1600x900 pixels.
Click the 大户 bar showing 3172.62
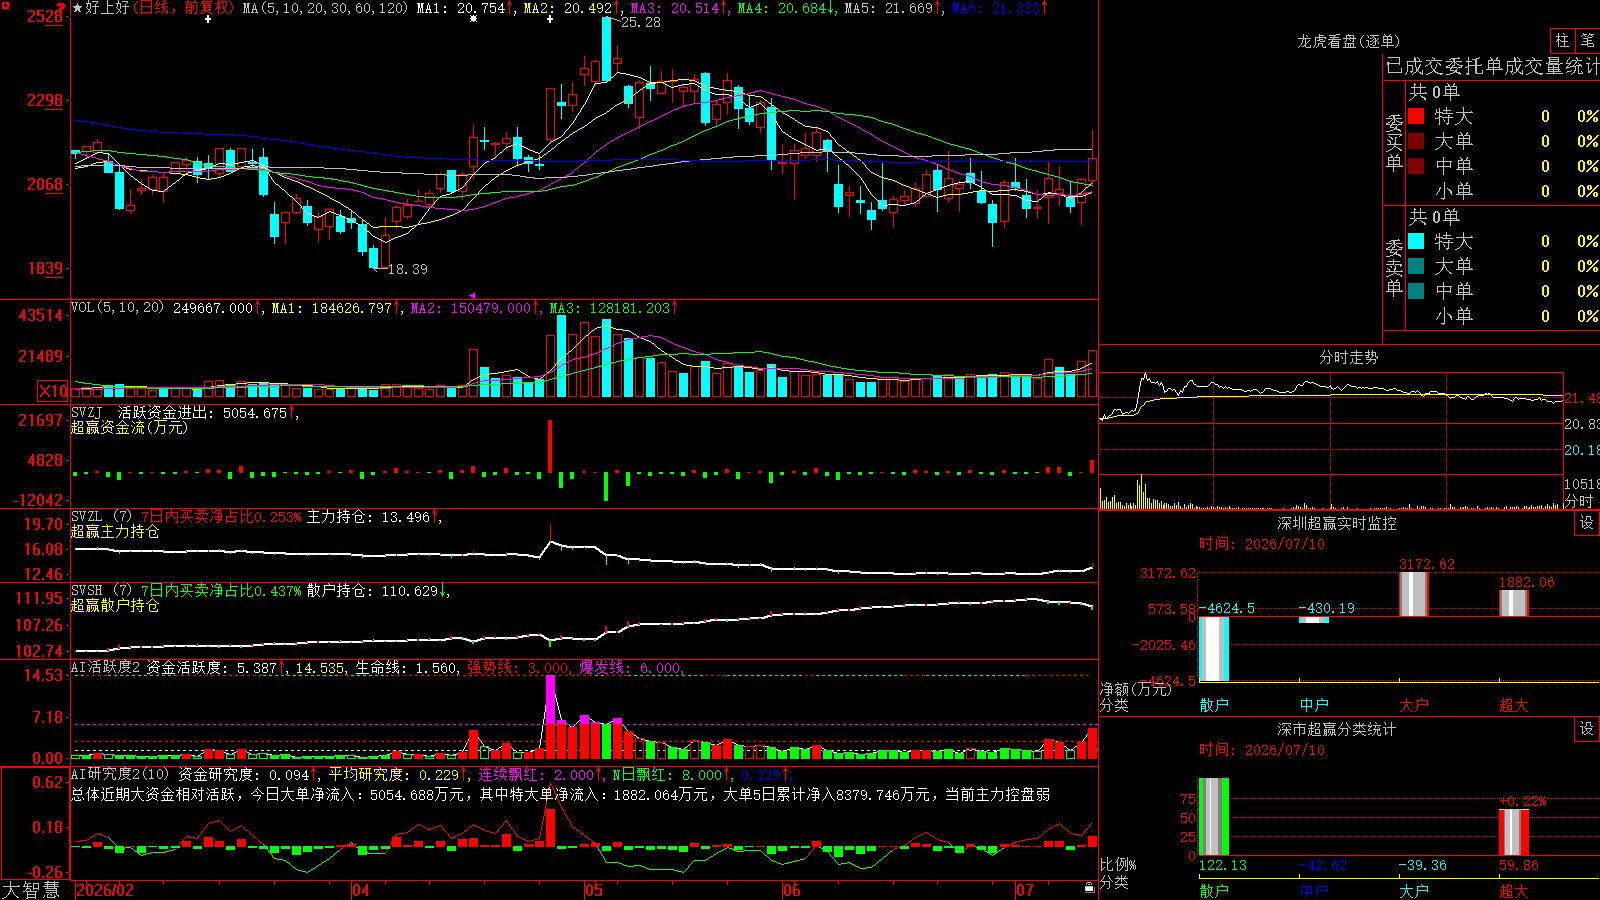click(x=1414, y=594)
